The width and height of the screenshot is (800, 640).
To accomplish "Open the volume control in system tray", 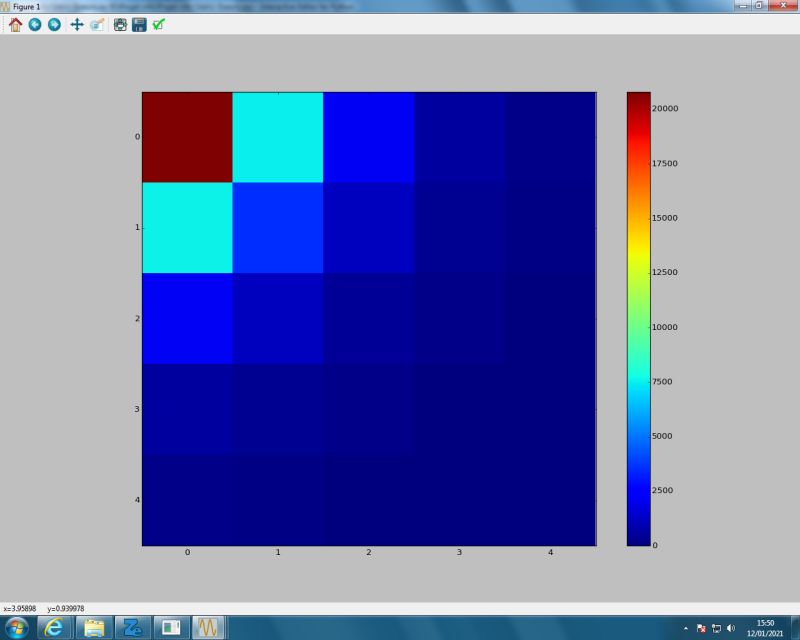I will [x=729, y=629].
